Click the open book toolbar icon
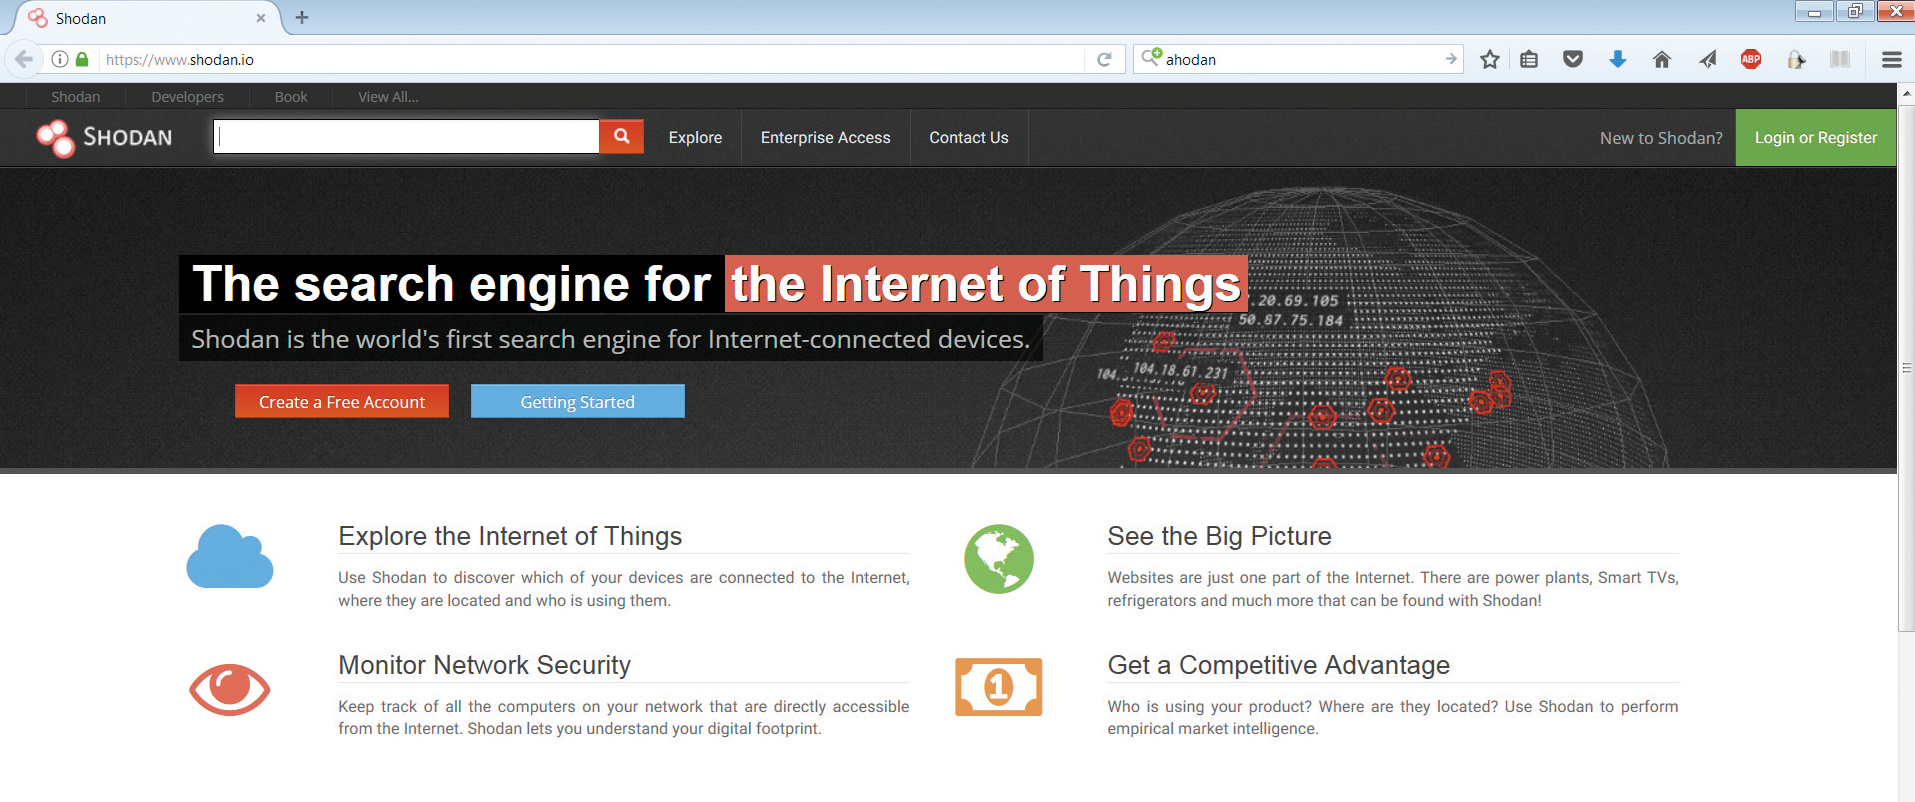Viewport: 1915px width, 802px height. [x=1840, y=59]
